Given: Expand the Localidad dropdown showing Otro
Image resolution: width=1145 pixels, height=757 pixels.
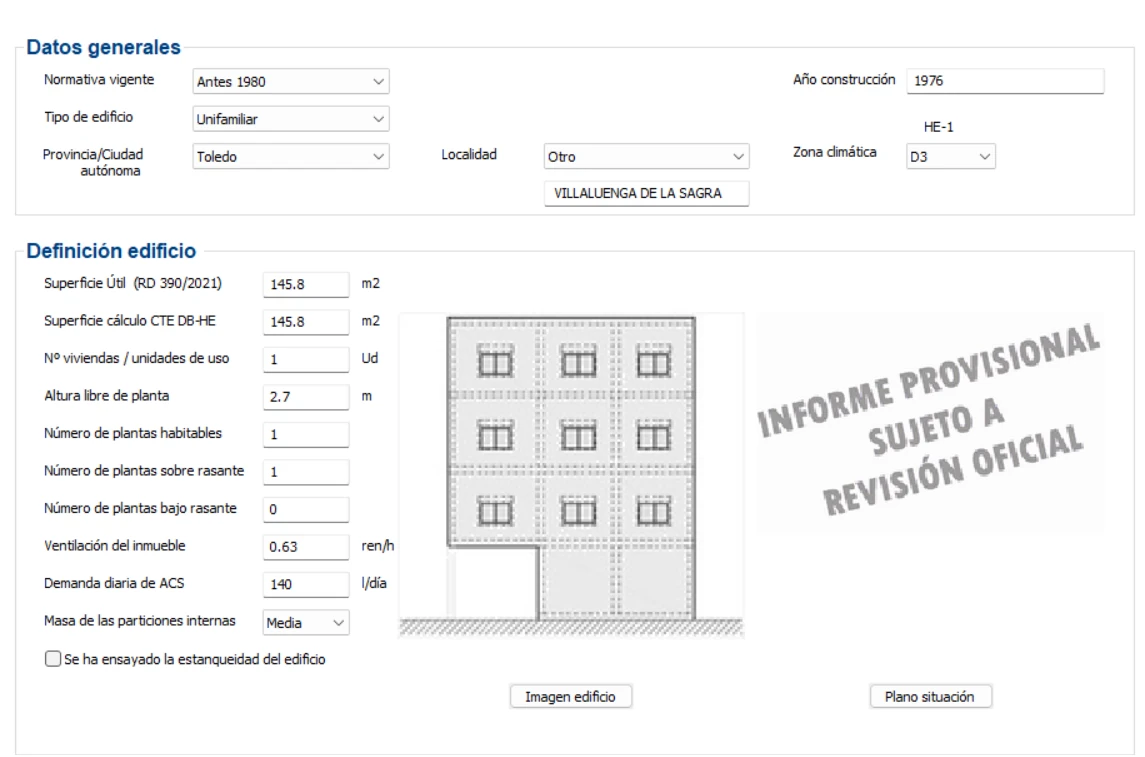Looking at the screenshot, I should pos(646,156).
